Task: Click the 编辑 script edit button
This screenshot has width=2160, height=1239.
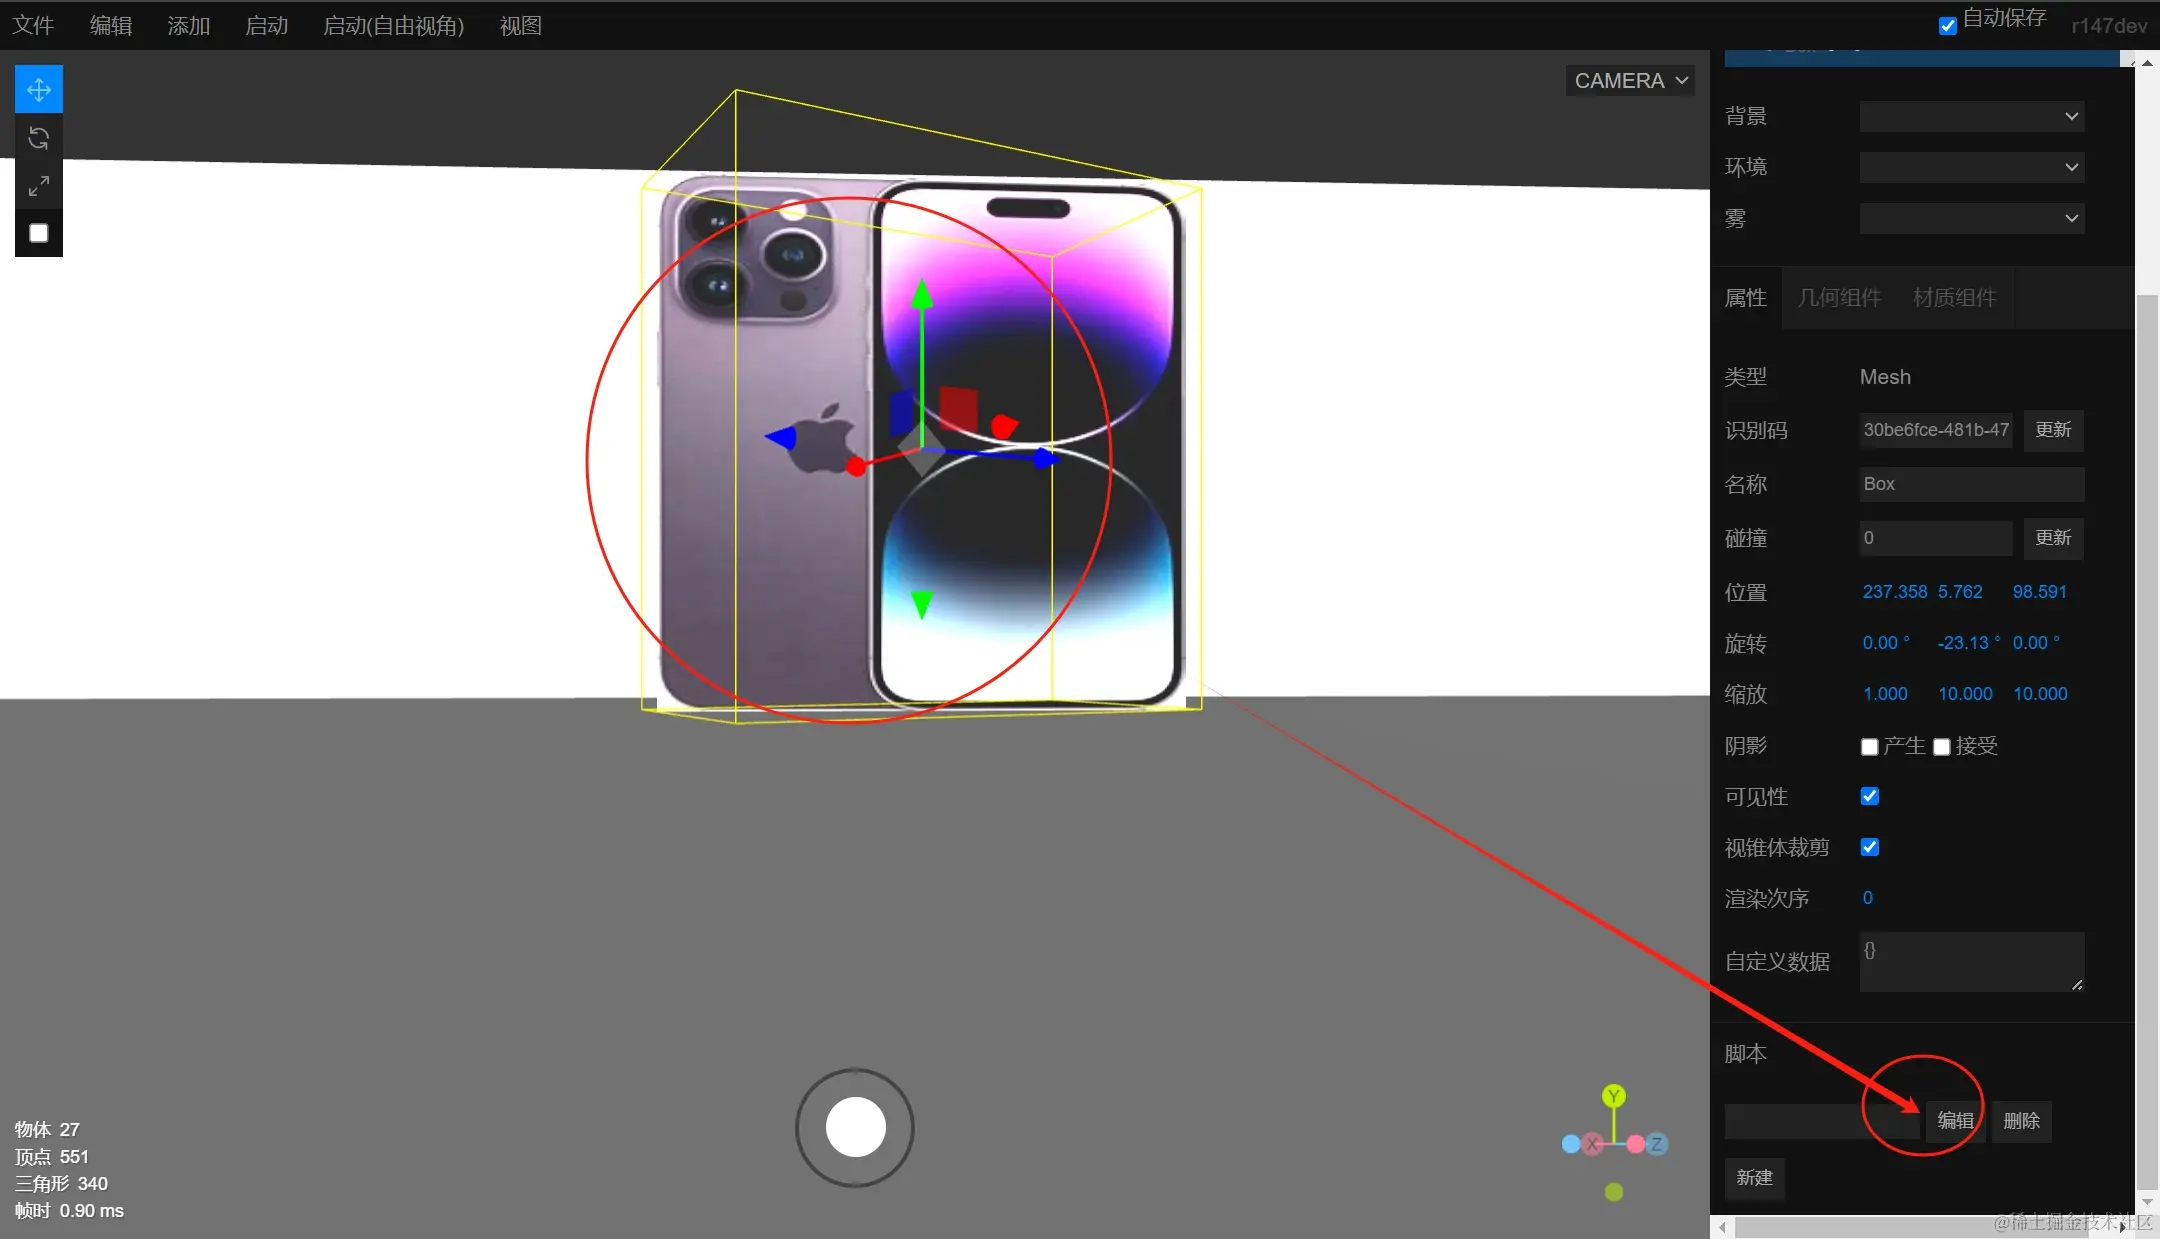Action: [x=1955, y=1121]
